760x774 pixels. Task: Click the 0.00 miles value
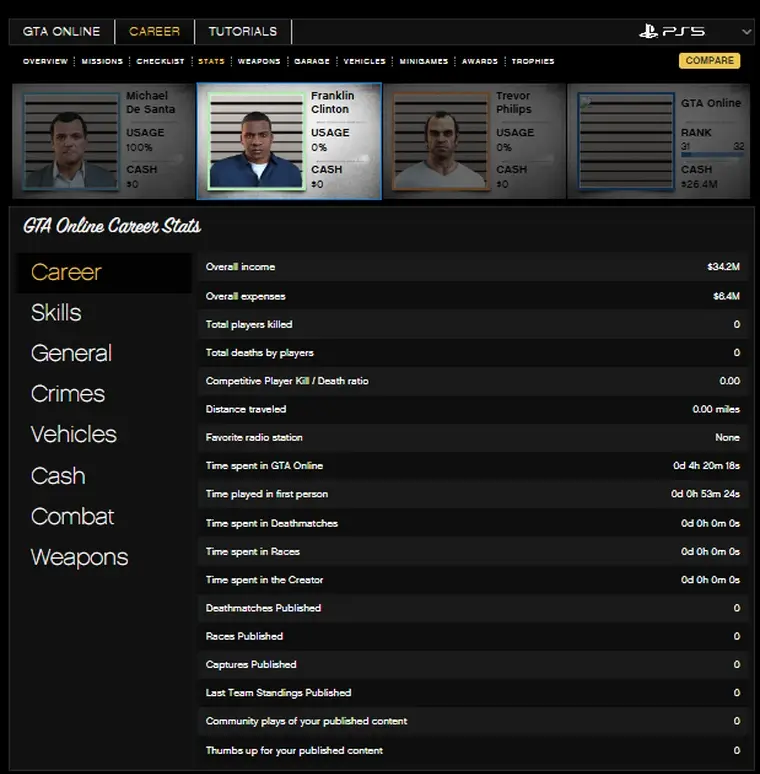pos(716,409)
